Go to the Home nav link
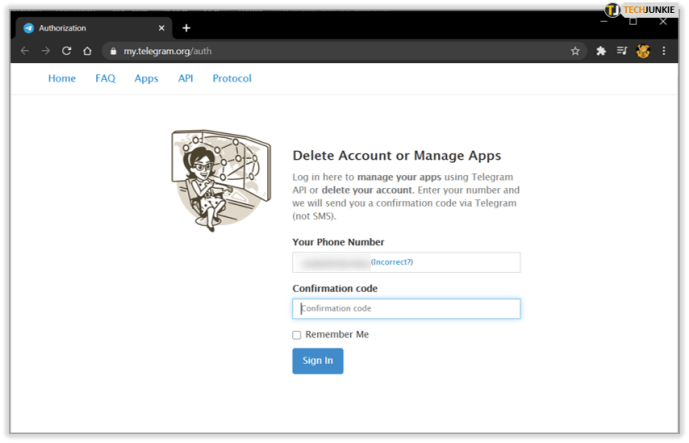This screenshot has height=443, width=689. [62, 79]
